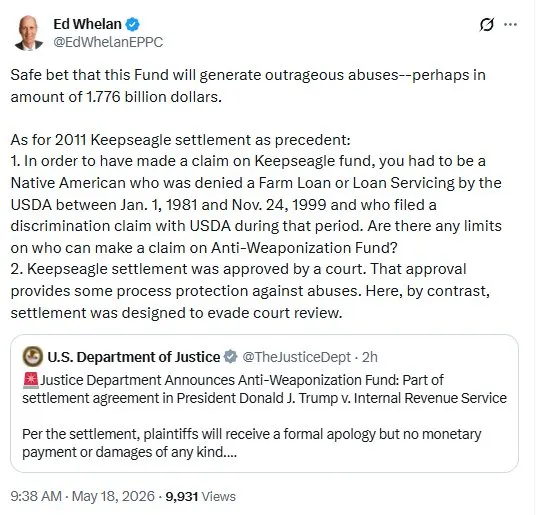Click Ed Whelan's profile avatar photo

click(x=29, y=33)
